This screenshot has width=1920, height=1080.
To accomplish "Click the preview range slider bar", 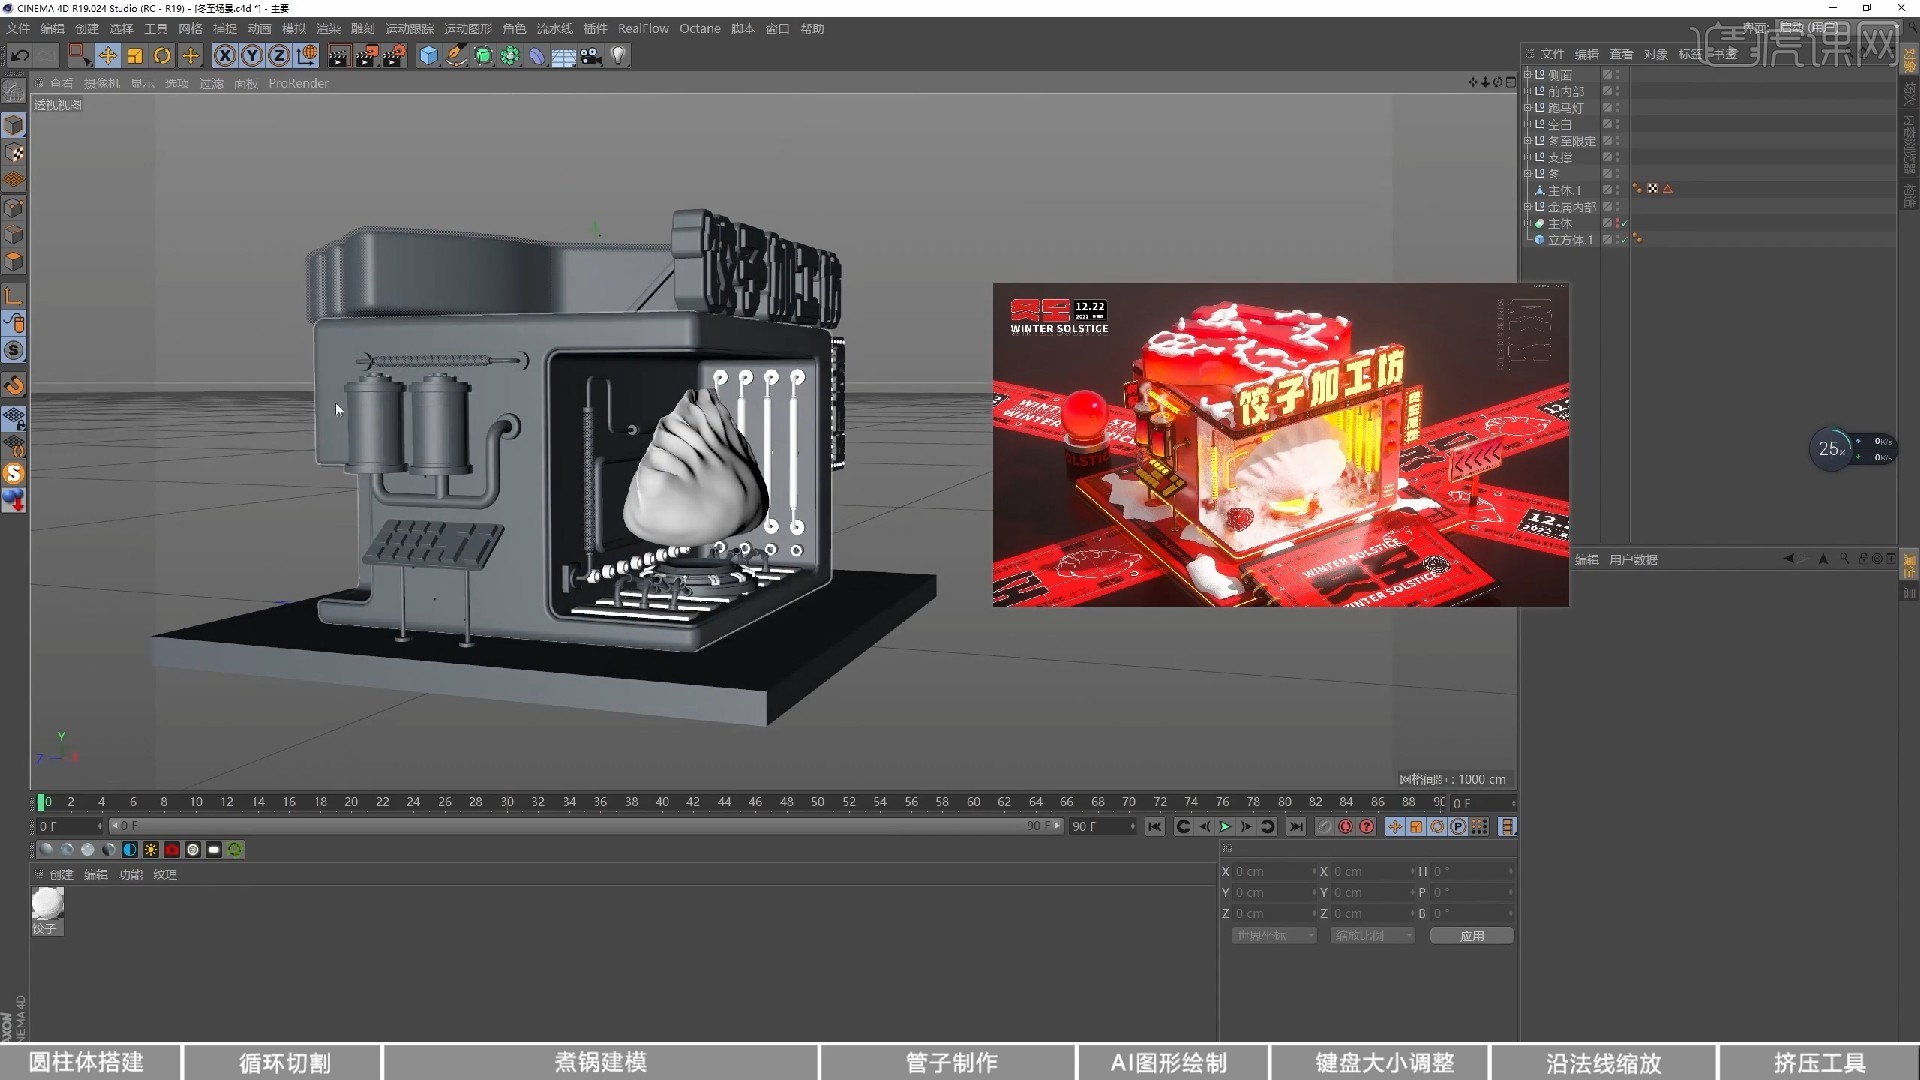I will click(x=584, y=826).
